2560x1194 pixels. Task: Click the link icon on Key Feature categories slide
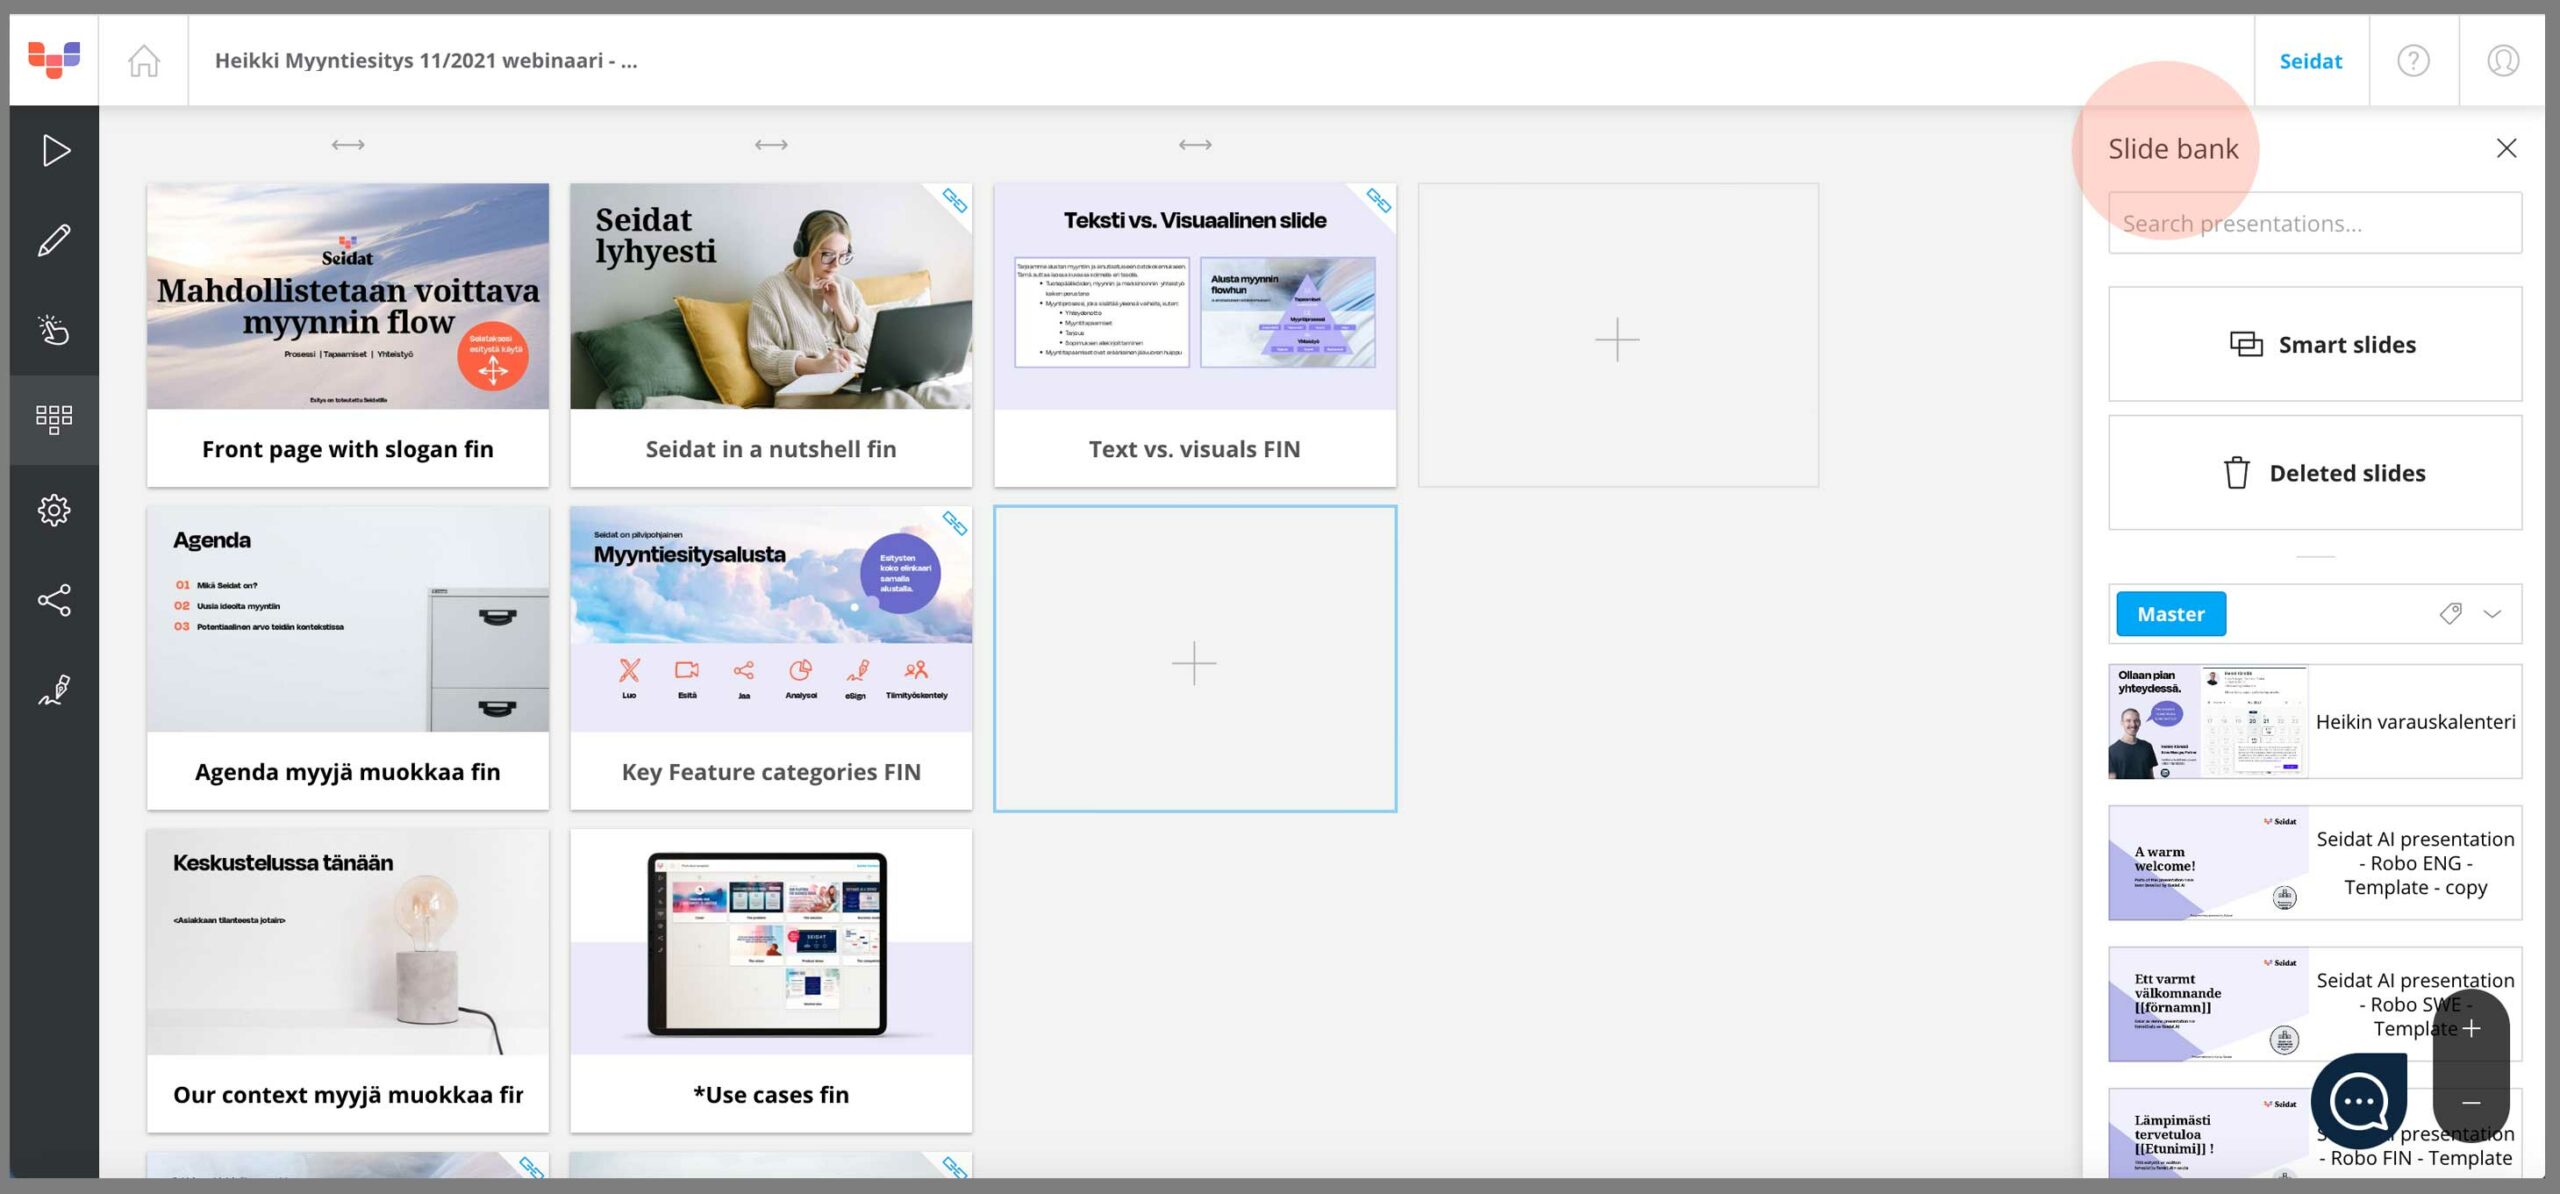[954, 523]
